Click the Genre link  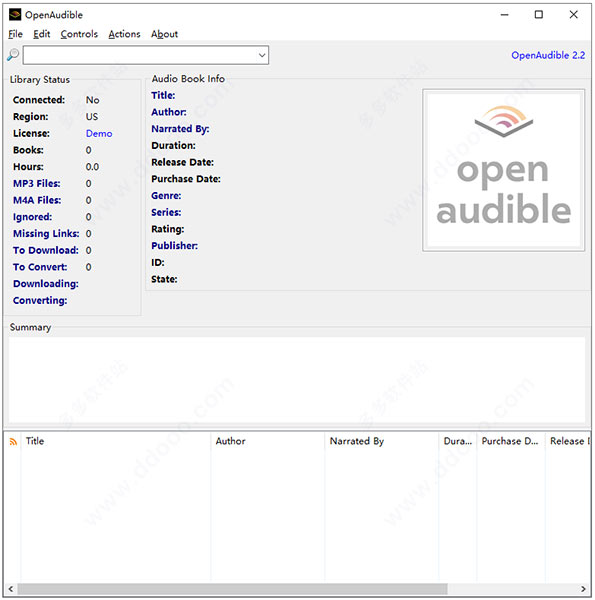click(166, 196)
